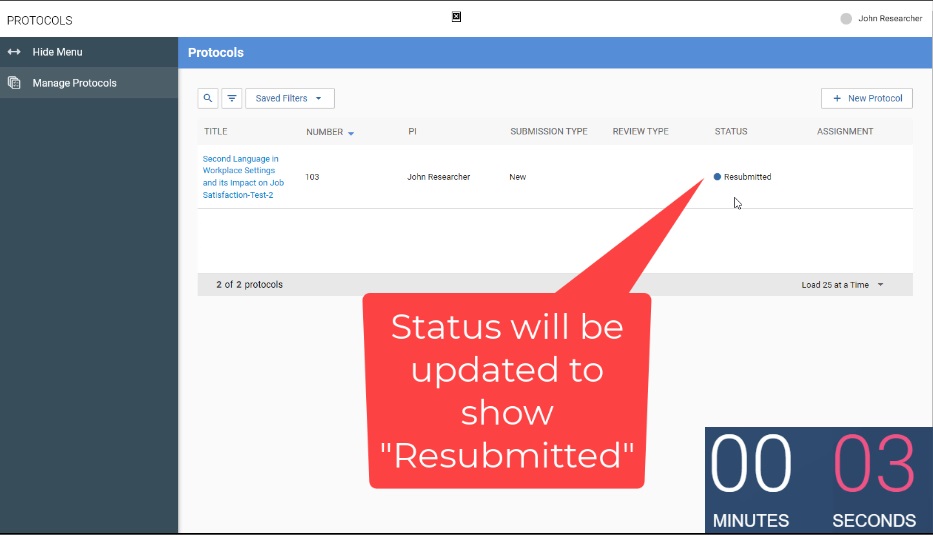Click the blue Resubmitted status dot
The height and width of the screenshot is (535, 933).
pyautogui.click(x=717, y=177)
